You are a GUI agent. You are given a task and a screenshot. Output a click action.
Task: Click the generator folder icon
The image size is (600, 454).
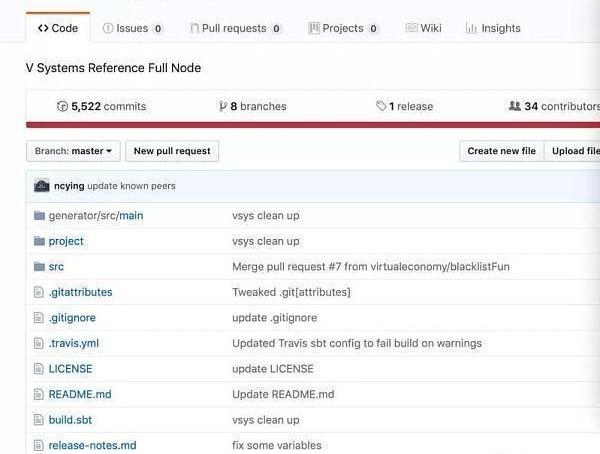(39, 216)
